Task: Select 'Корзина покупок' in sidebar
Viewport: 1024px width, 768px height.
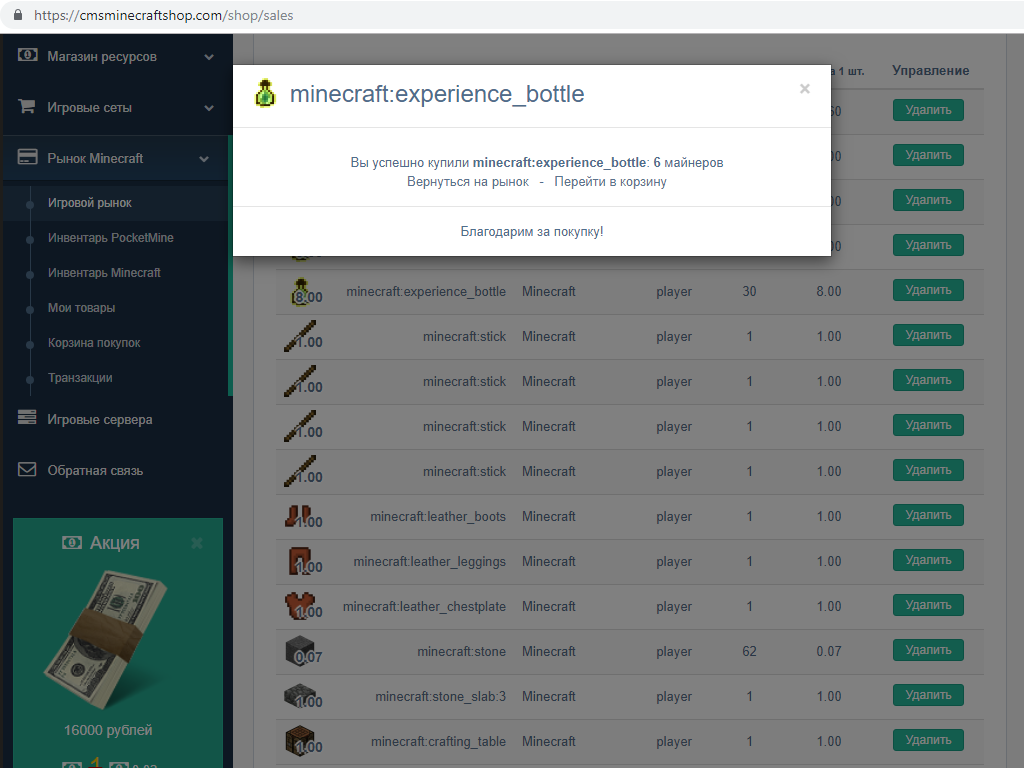Action: pos(94,343)
